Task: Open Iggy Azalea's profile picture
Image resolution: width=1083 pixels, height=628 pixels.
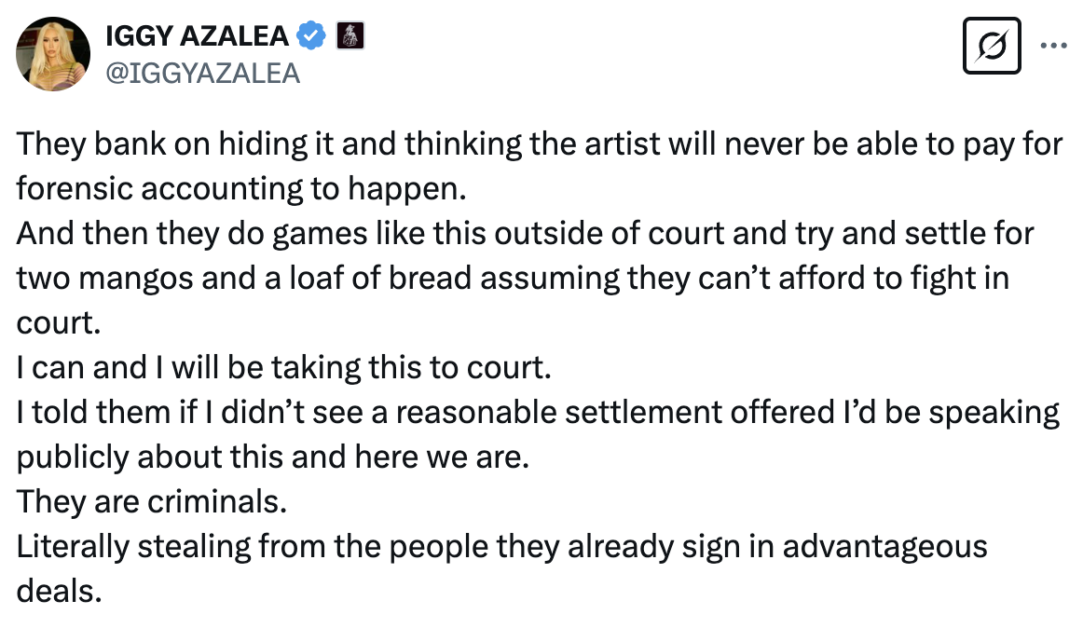Action: point(53,54)
